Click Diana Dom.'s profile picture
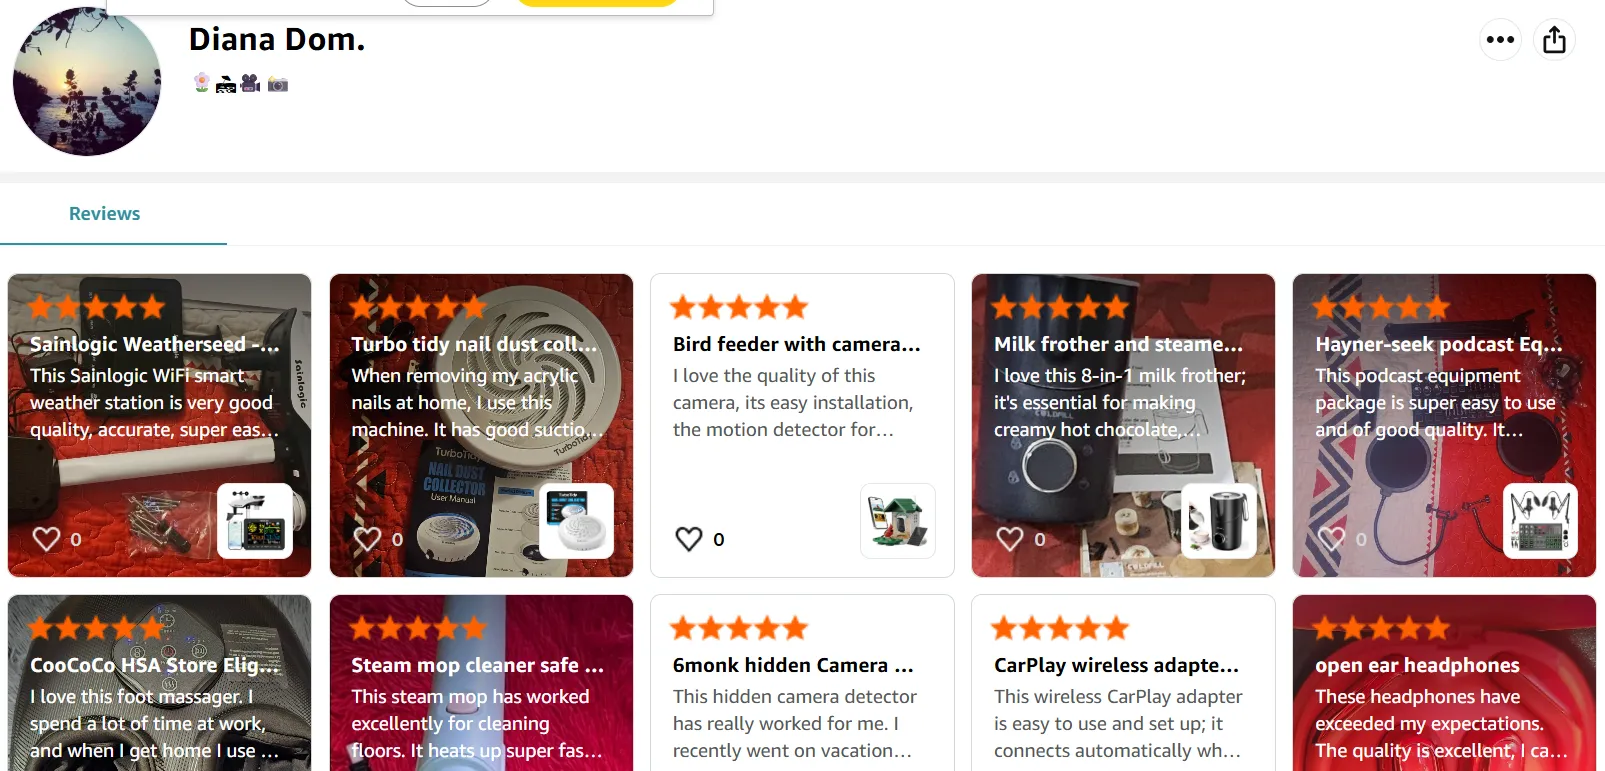Image resolution: width=1605 pixels, height=771 pixels. pos(87,82)
